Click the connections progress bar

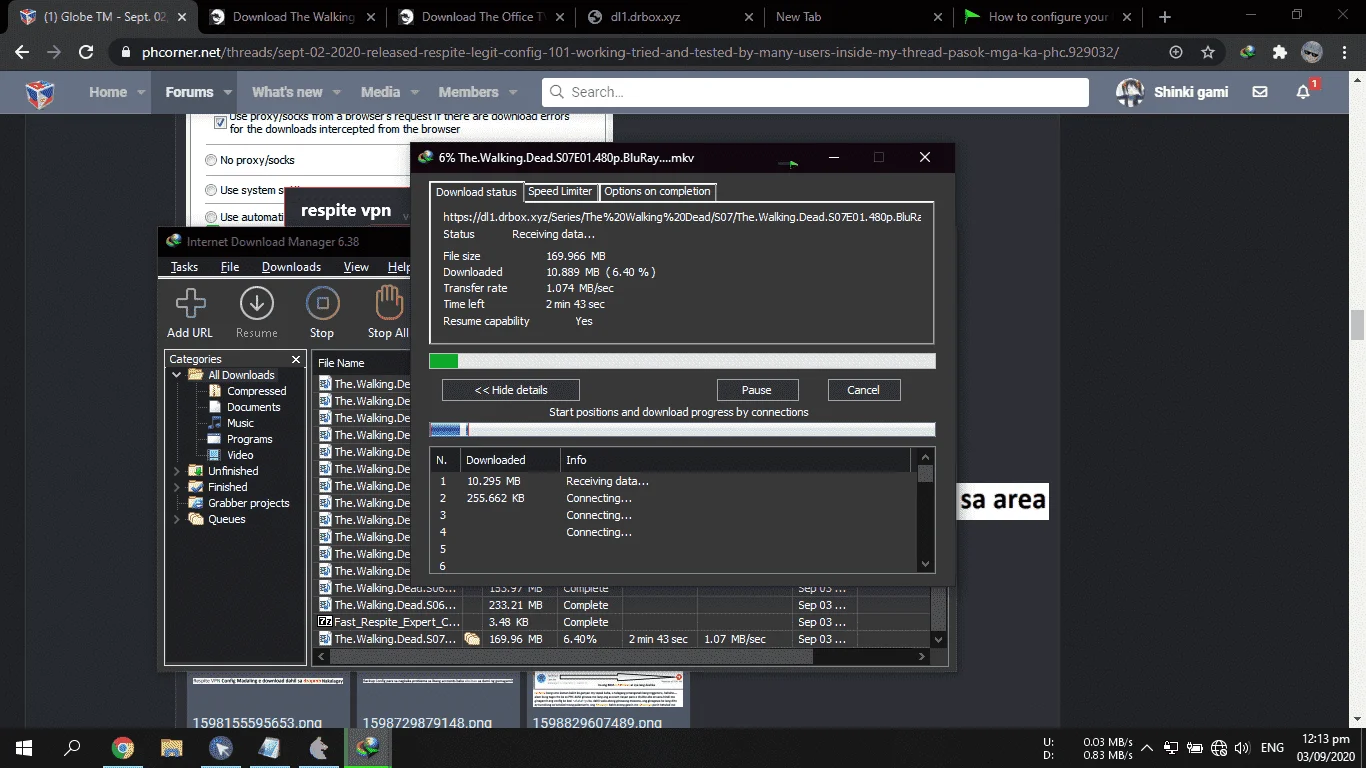pos(682,430)
